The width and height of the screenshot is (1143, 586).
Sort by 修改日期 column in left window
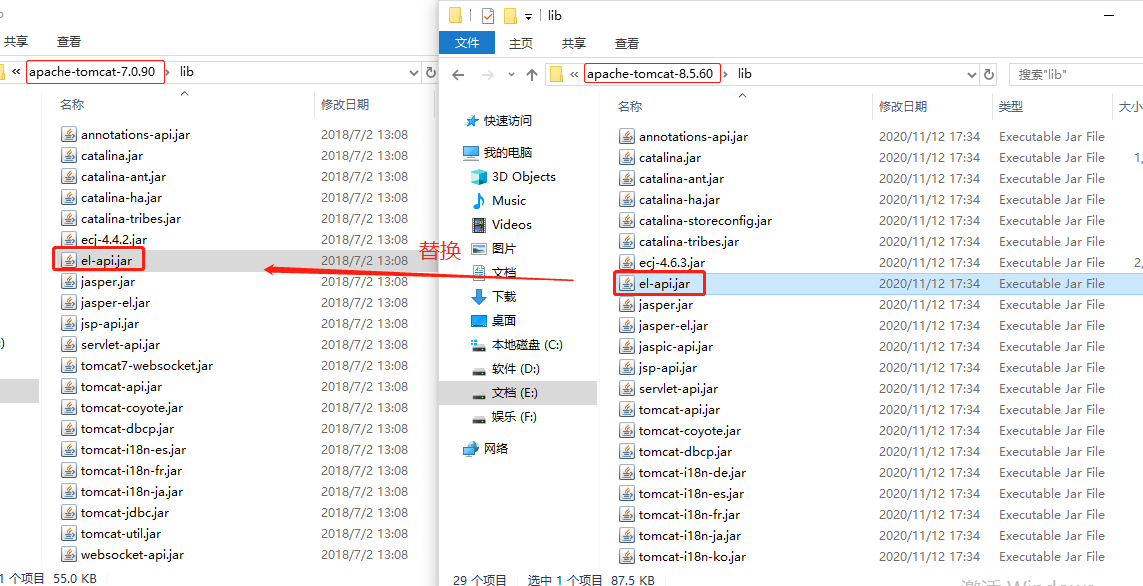(x=345, y=105)
